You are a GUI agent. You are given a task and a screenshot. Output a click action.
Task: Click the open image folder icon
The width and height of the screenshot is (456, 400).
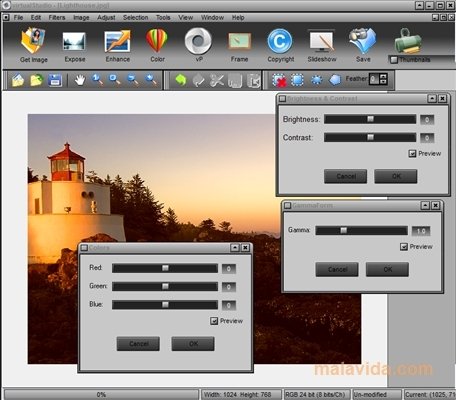pyautogui.click(x=18, y=80)
